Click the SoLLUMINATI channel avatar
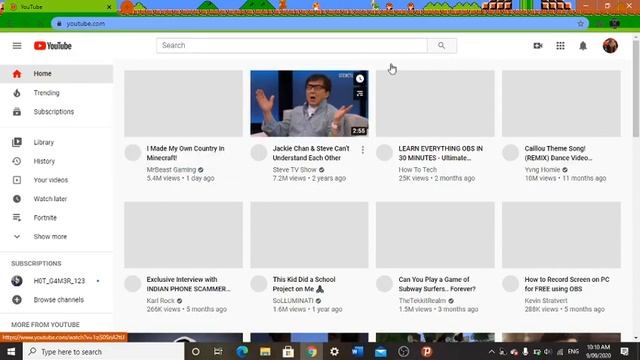 259,284
